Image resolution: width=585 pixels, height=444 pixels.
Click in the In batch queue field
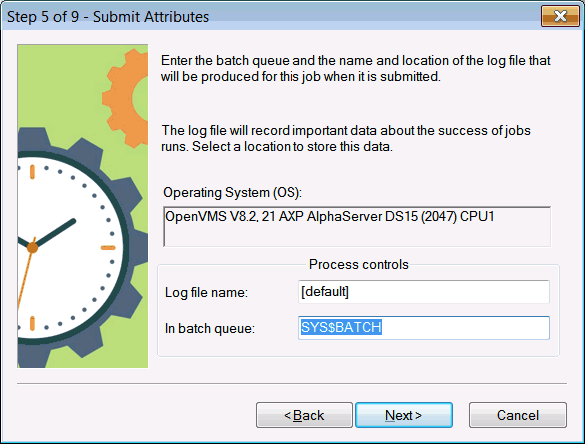[x=423, y=328]
